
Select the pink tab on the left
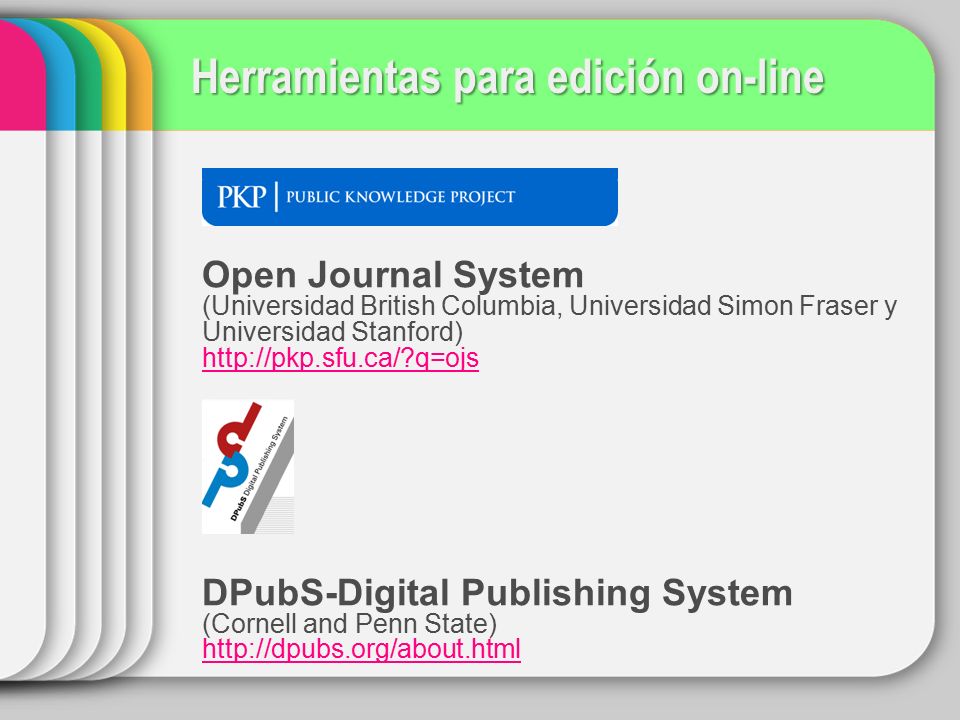[x=21, y=73]
